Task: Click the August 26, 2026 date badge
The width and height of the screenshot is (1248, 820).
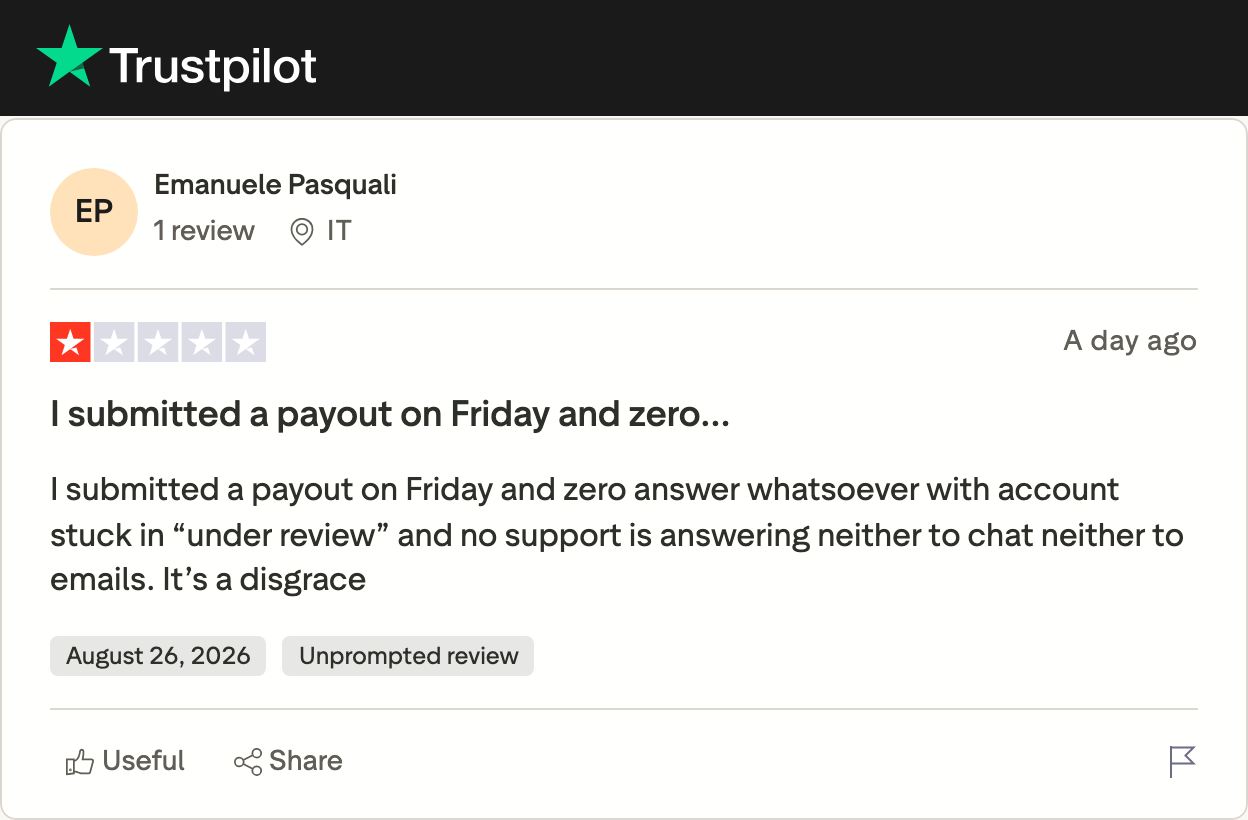Action: tap(158, 656)
